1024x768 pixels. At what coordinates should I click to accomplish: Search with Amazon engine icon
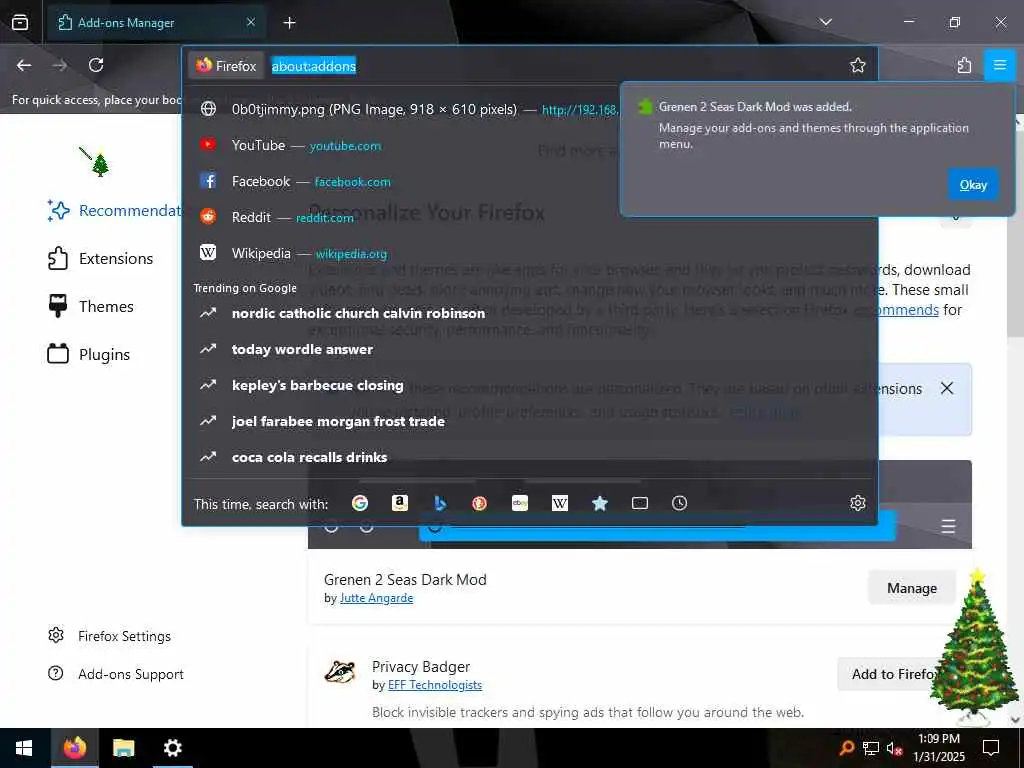coord(400,503)
